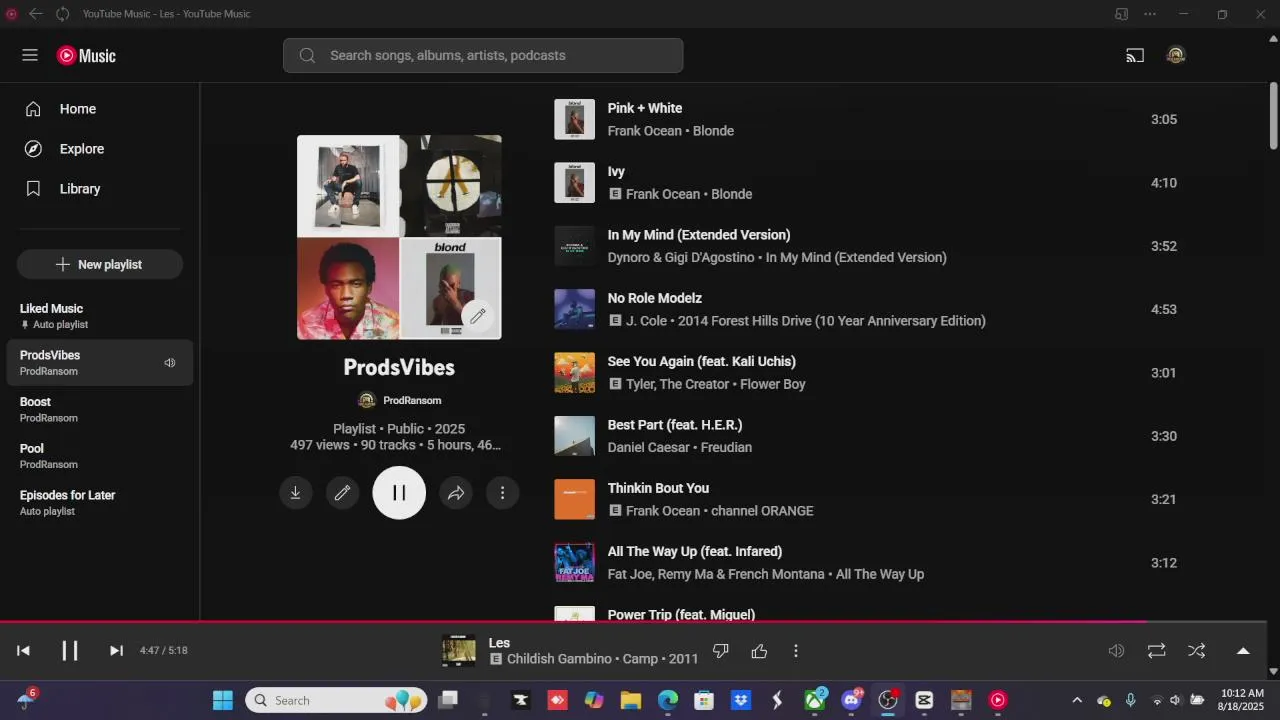
Task: Open the Liked Music playlist
Action: coord(100,316)
